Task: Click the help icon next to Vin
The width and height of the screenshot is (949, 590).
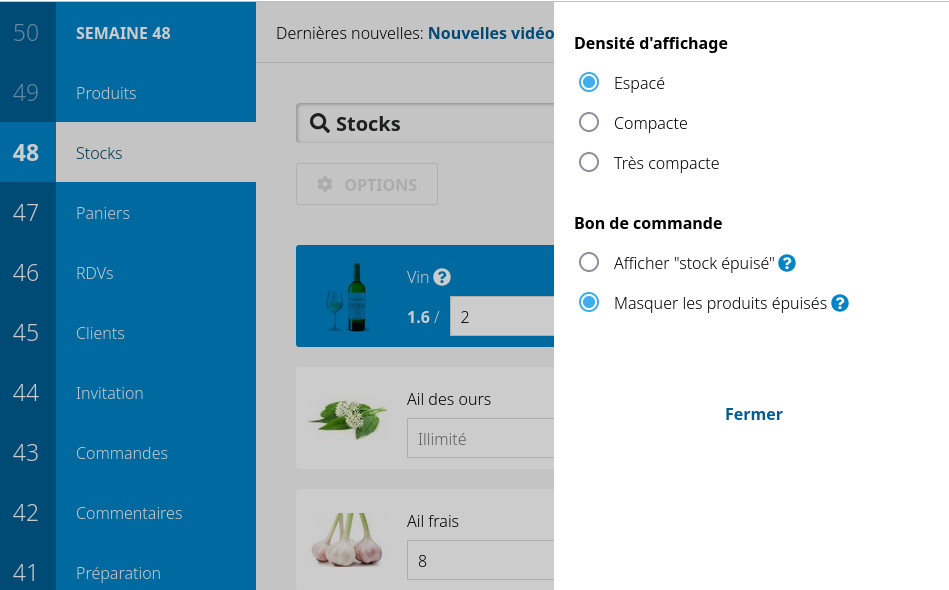Action: click(442, 277)
